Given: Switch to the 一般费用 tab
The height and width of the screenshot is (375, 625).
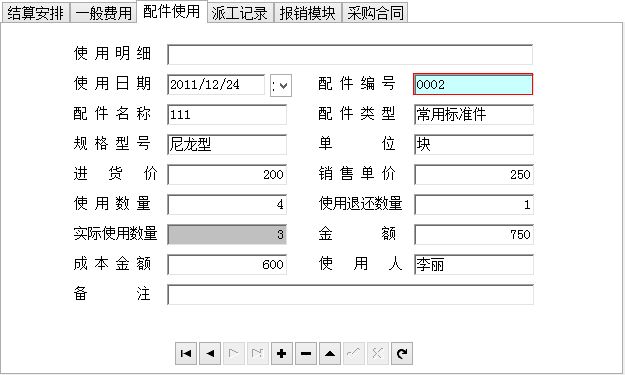Looking at the screenshot, I should pos(104,13).
